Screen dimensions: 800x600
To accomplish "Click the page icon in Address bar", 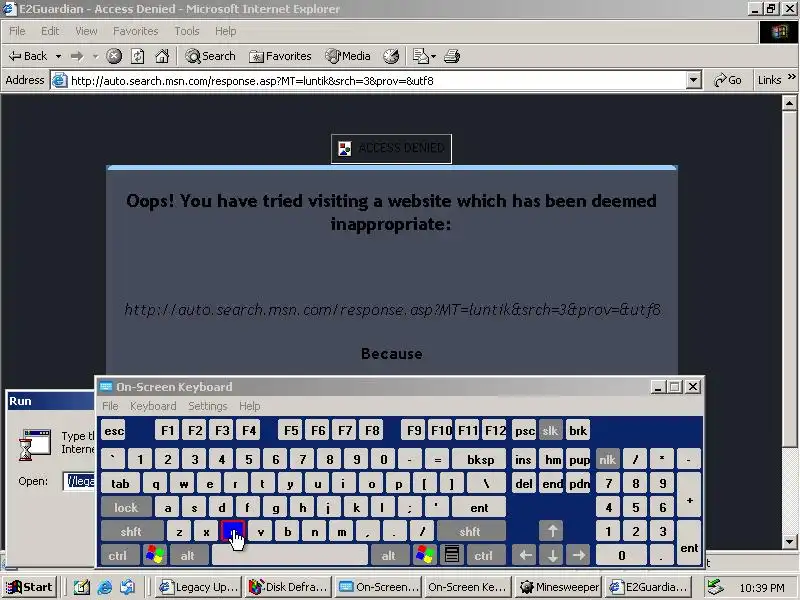I will [60, 81].
